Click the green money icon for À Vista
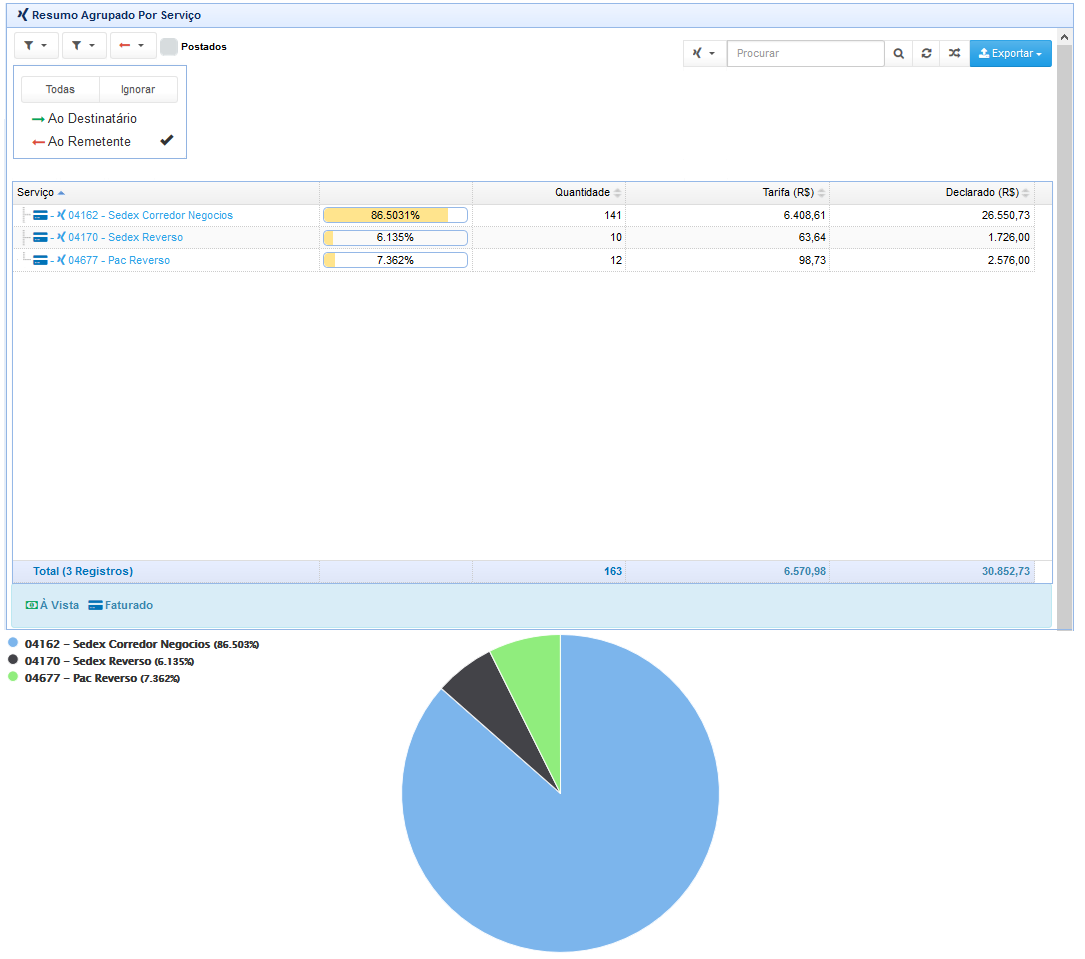The height and width of the screenshot is (959, 1085). point(32,605)
